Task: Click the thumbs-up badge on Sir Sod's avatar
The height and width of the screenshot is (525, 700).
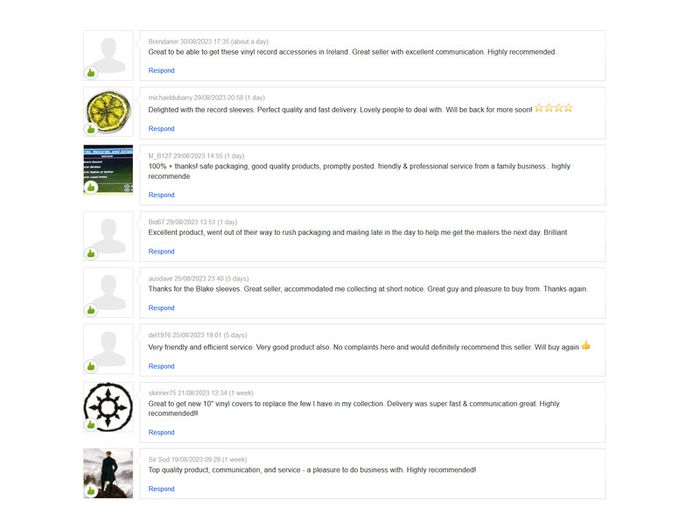Action: click(x=91, y=491)
